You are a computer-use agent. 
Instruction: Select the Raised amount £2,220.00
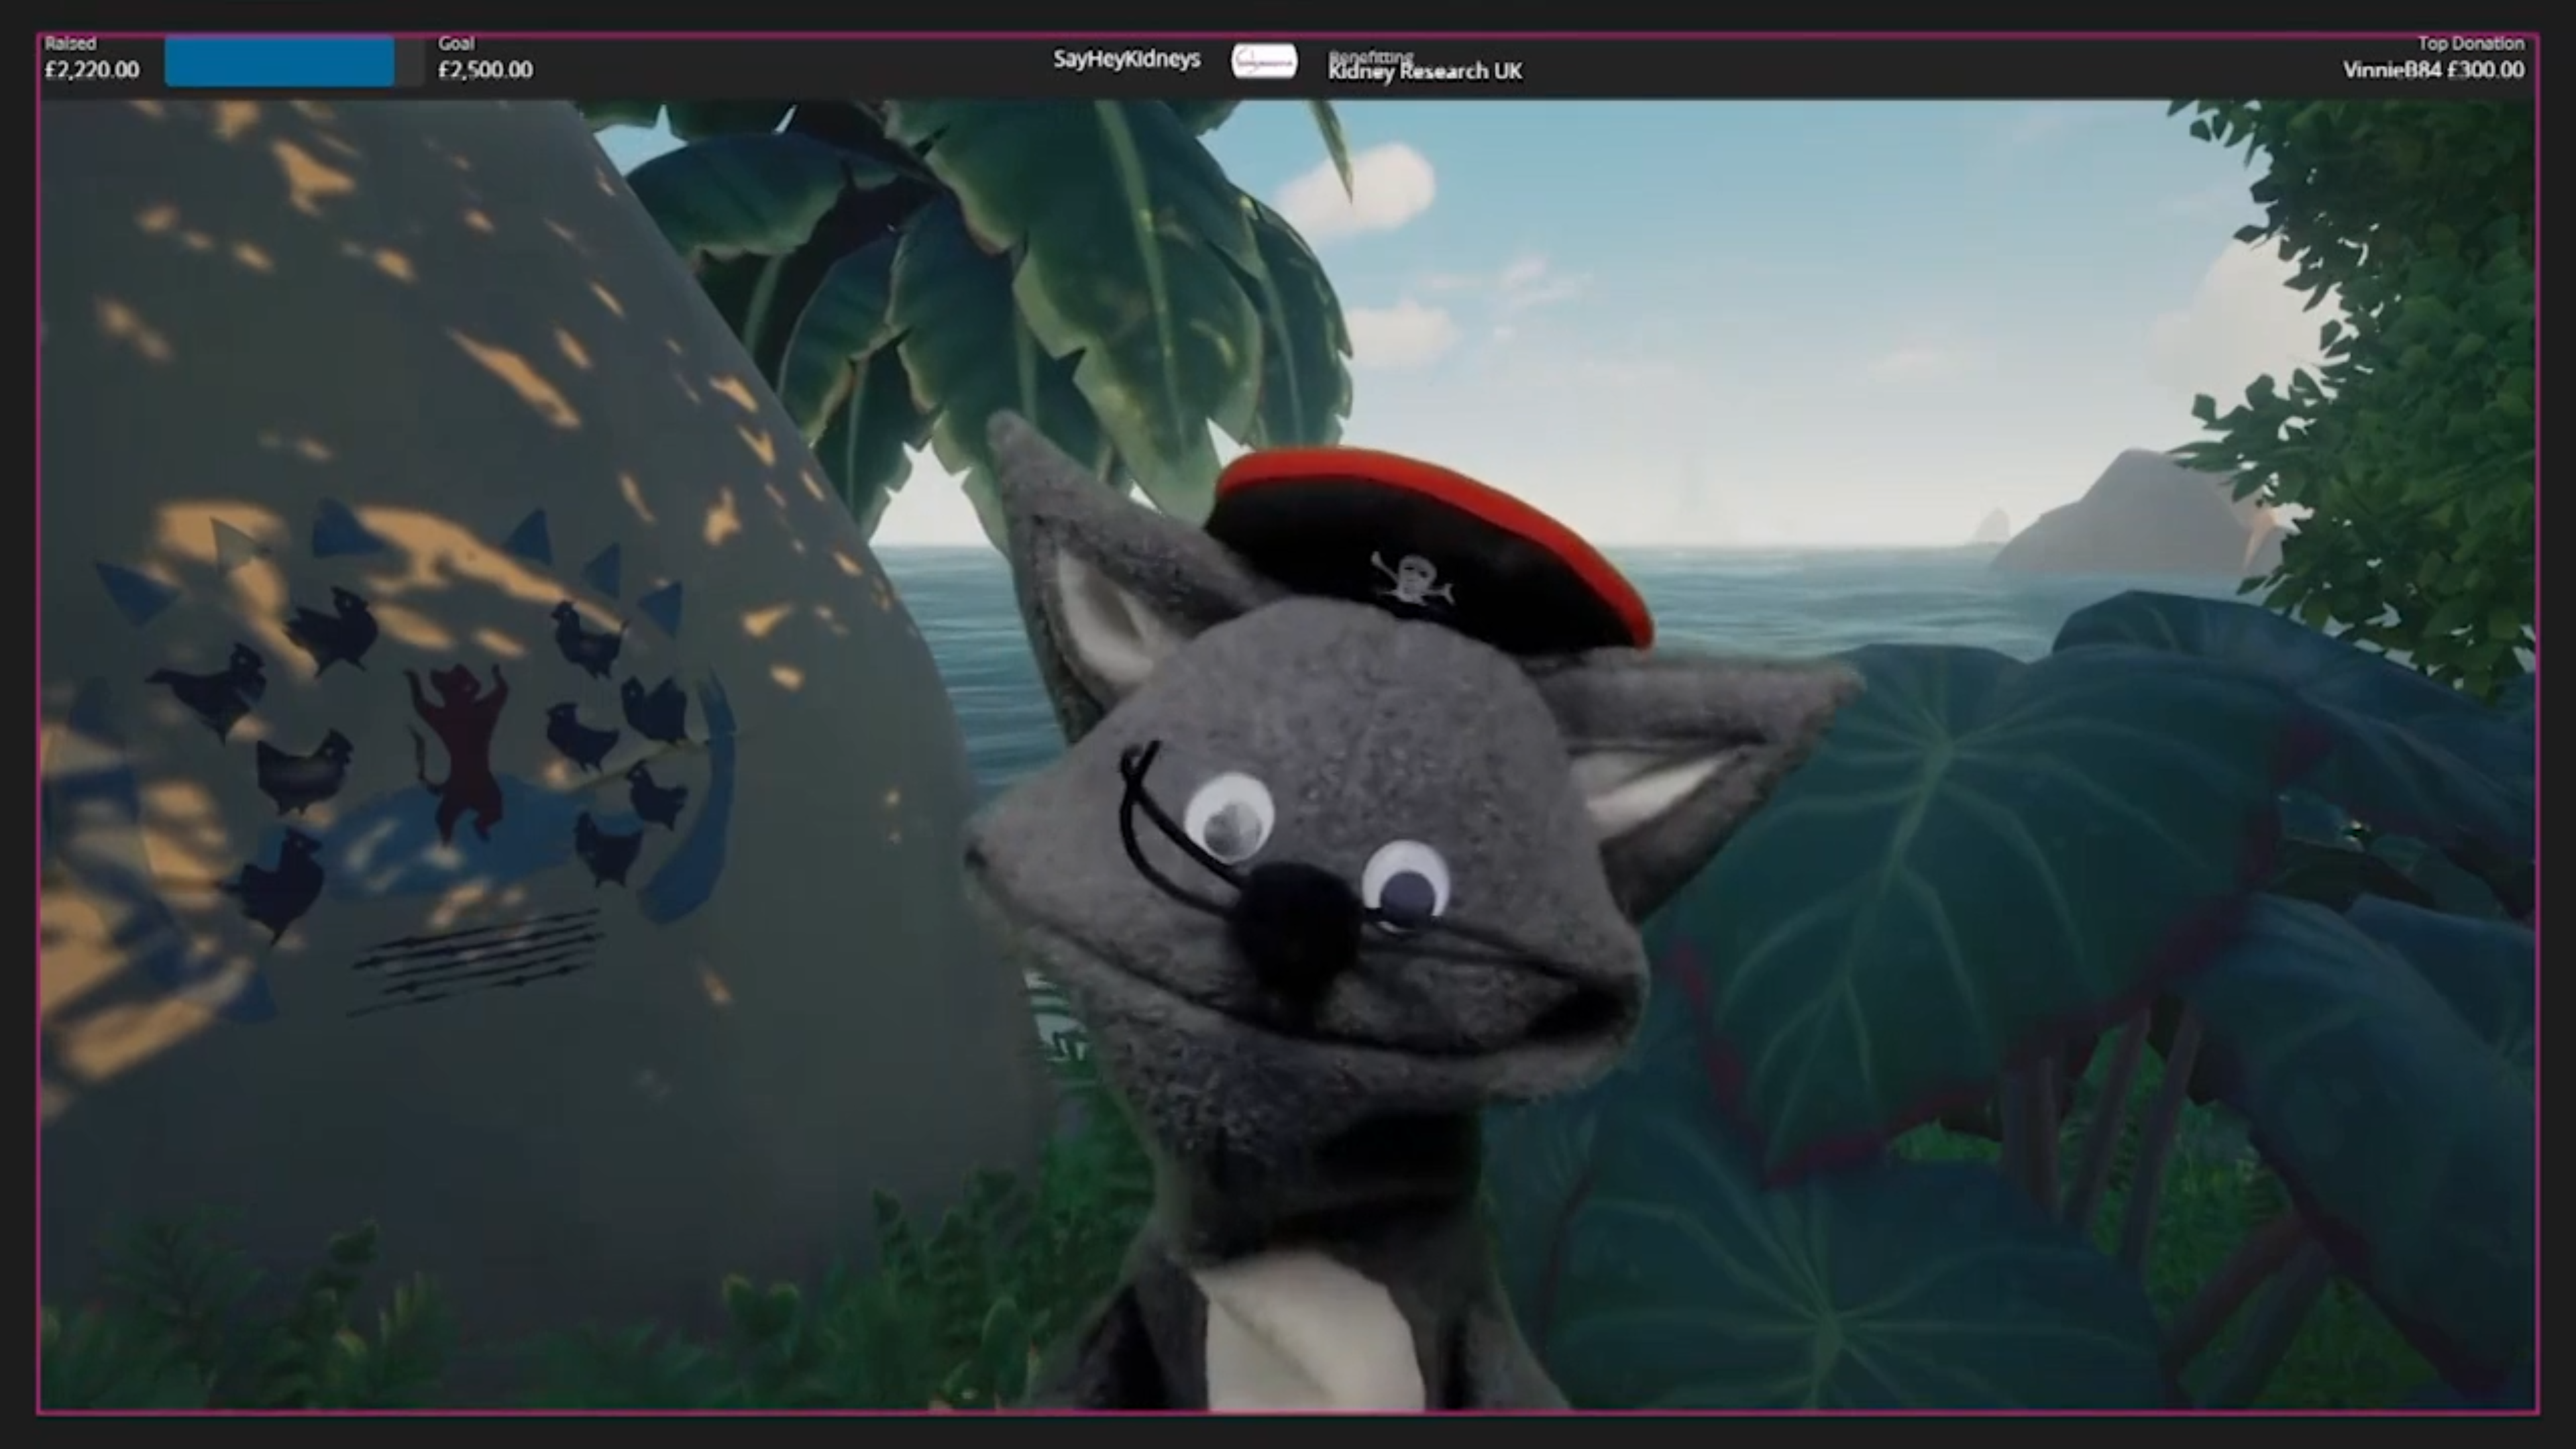[92, 70]
